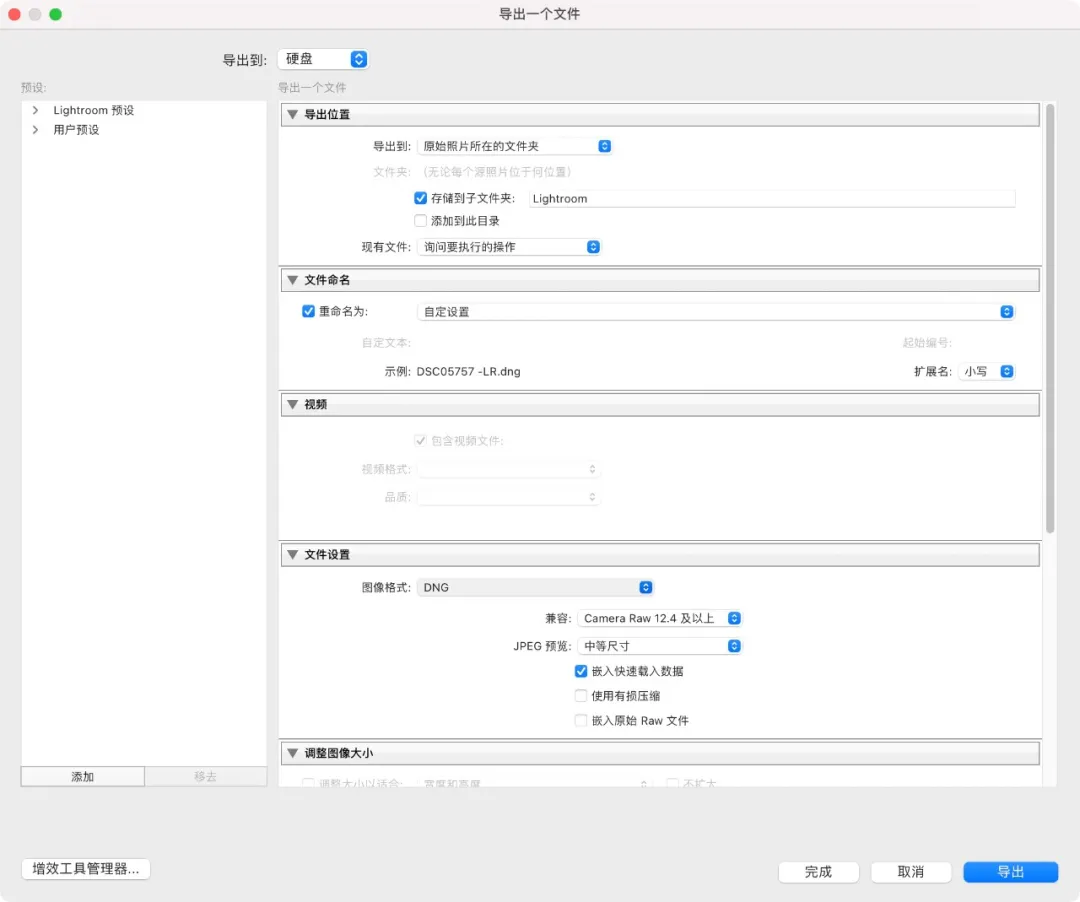Viewport: 1080px width, 902px height.
Task: Select the Lightroom 预设 label
Action: click(94, 110)
